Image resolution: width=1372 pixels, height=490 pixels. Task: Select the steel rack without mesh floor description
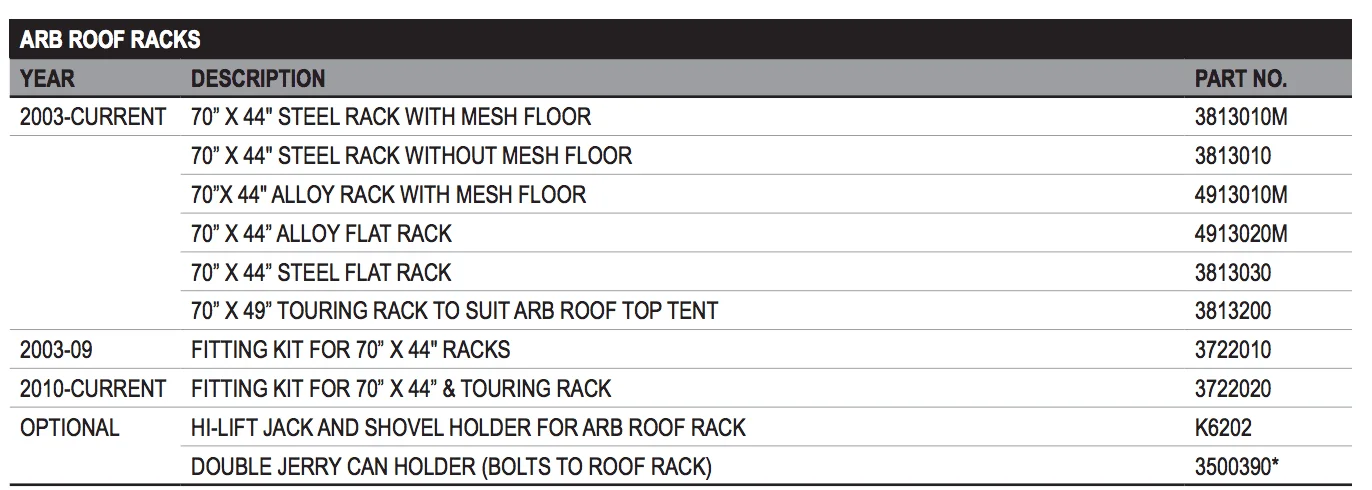(411, 156)
